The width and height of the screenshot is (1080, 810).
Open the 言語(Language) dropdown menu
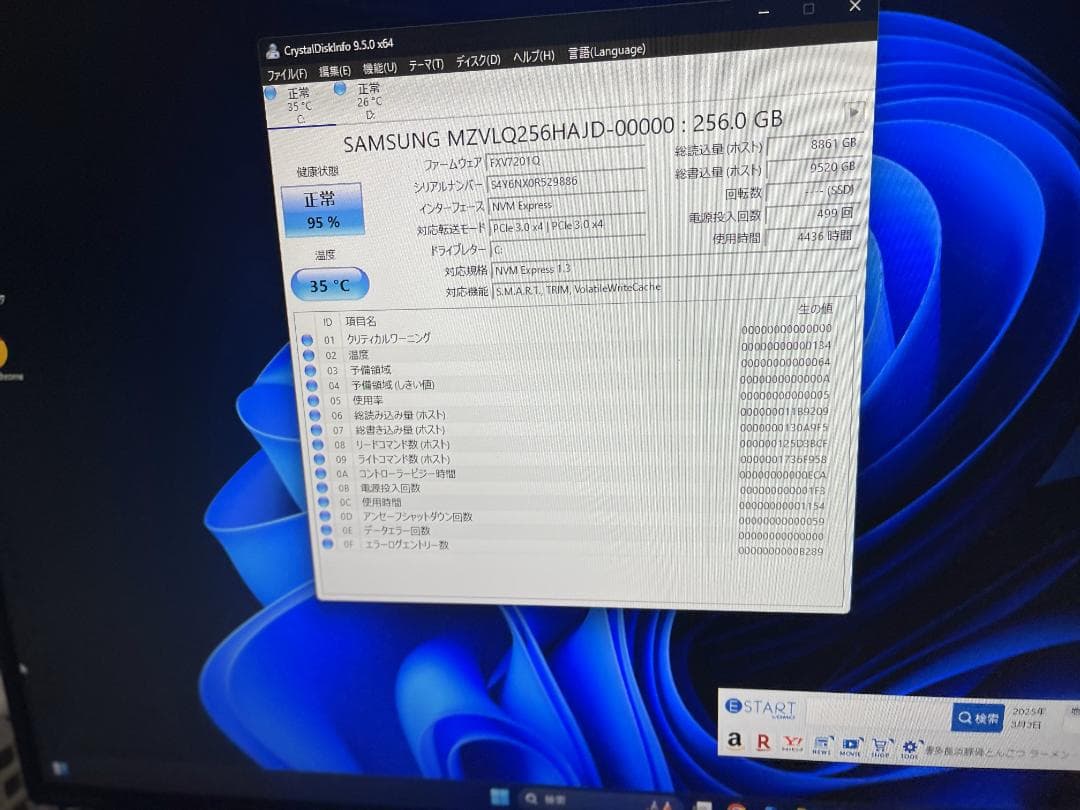point(606,52)
